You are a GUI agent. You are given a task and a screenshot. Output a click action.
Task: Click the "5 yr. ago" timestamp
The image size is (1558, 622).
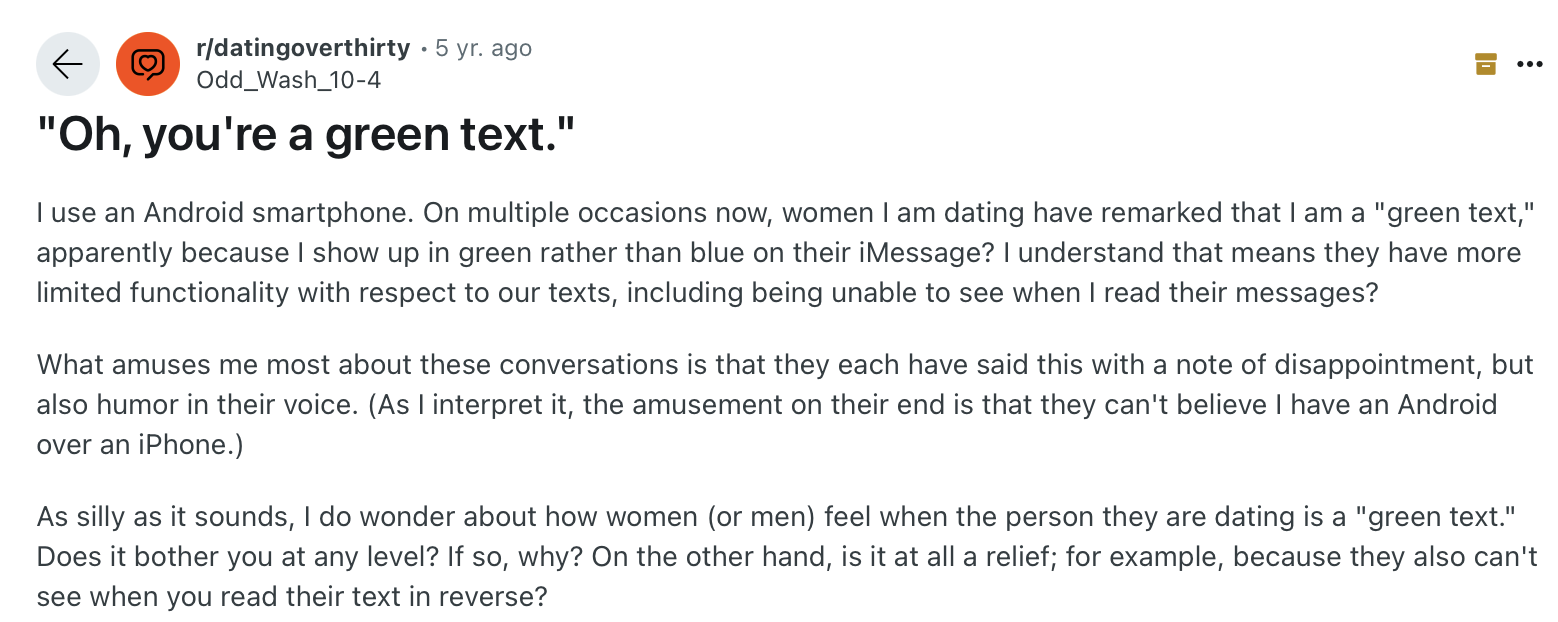(484, 48)
